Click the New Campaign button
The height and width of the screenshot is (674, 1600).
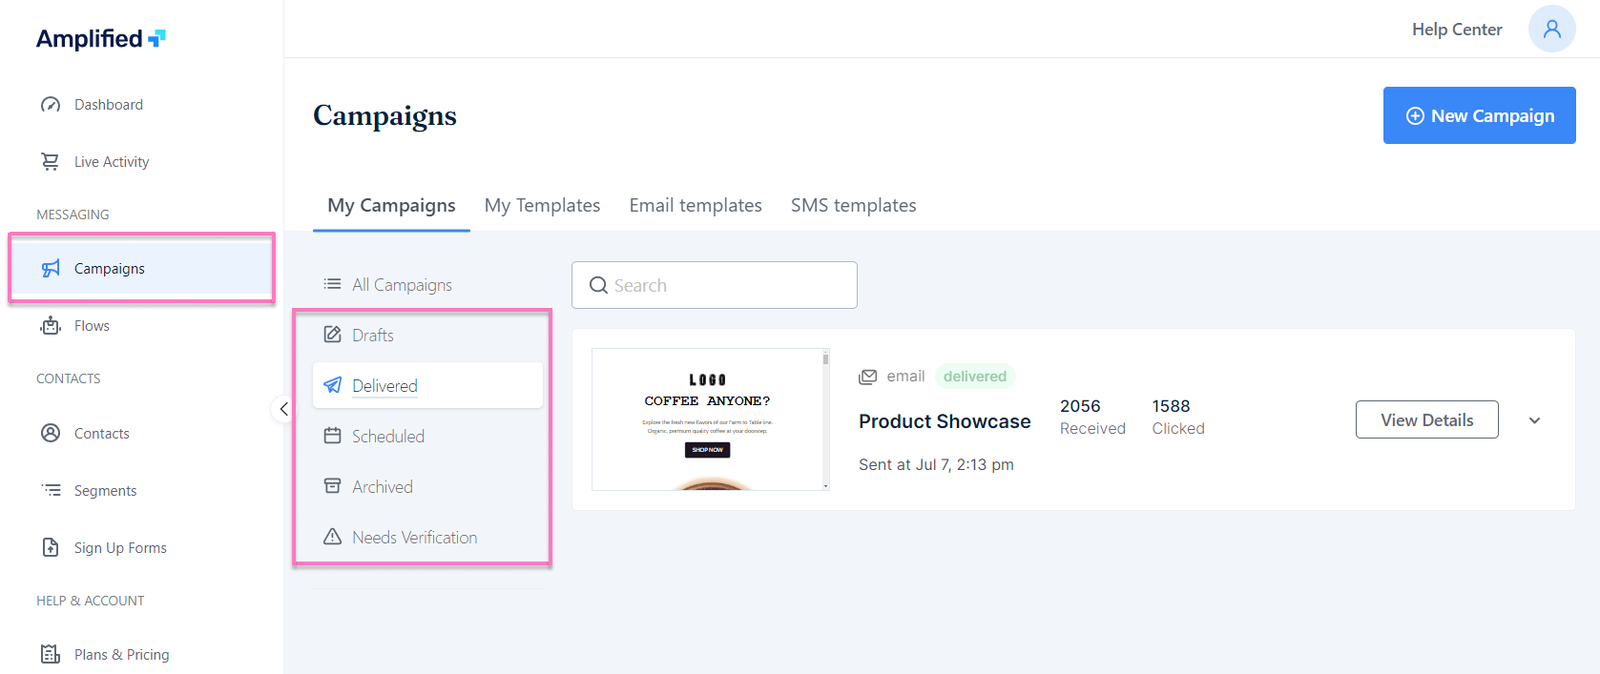[1479, 116]
